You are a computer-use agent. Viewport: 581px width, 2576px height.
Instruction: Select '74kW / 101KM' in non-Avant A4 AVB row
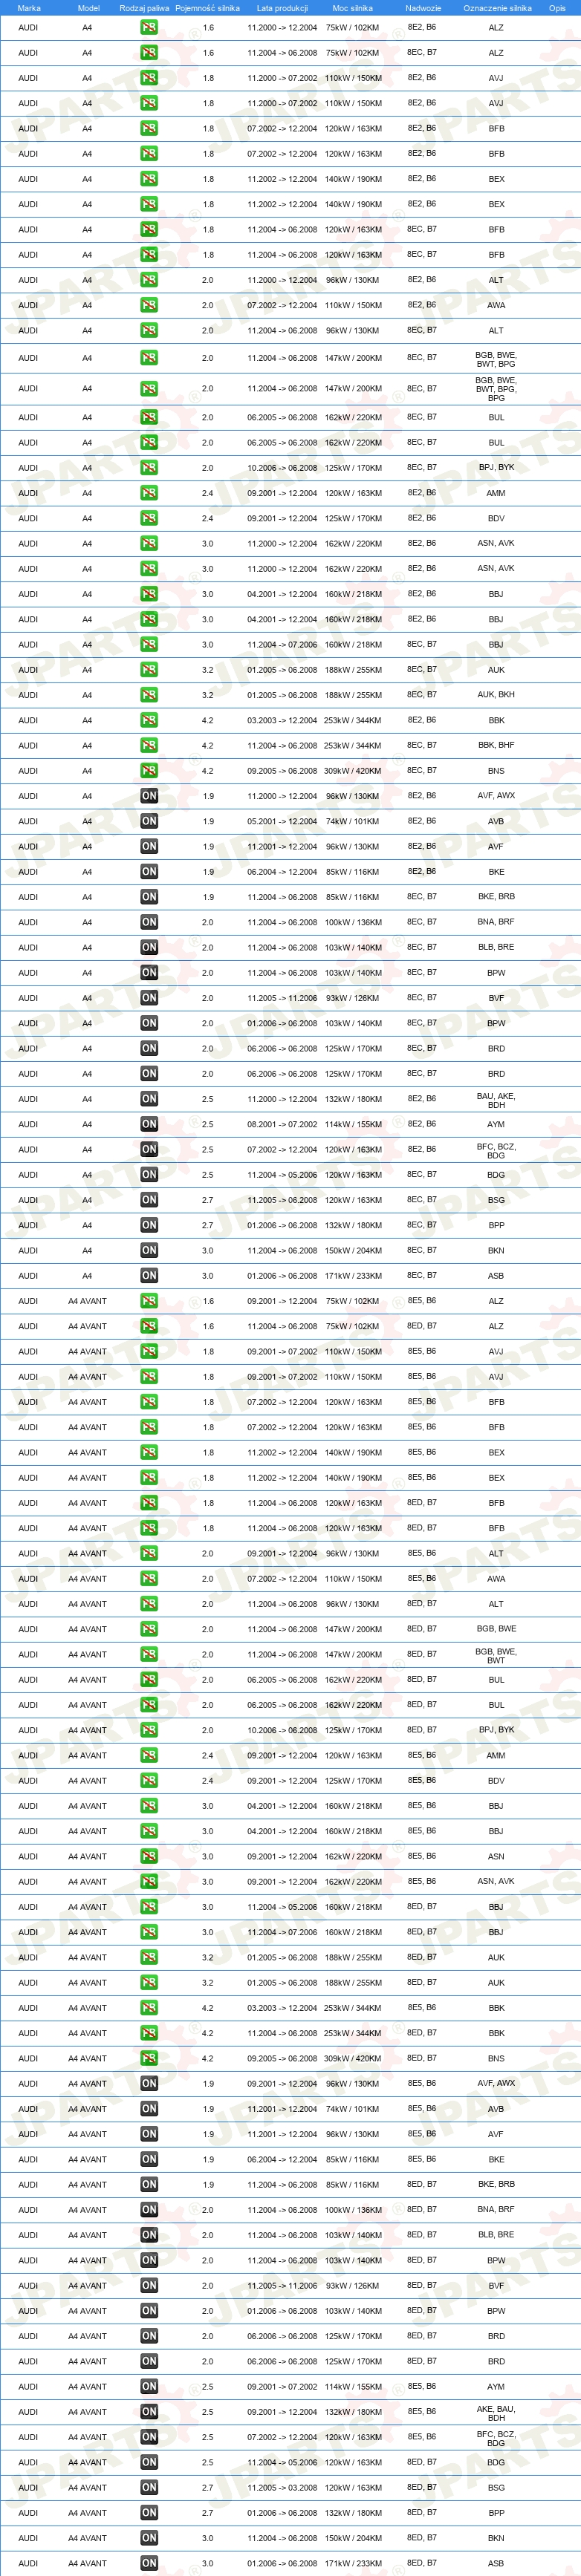pos(353,821)
